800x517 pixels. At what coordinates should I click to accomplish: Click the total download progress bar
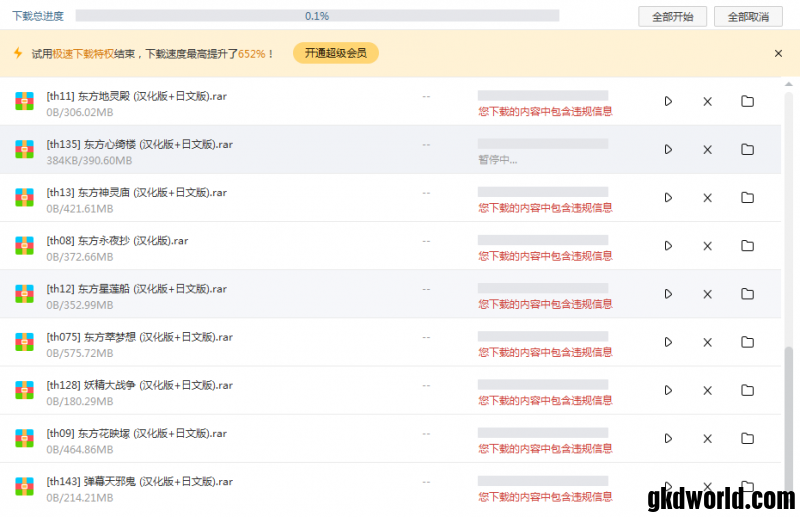click(x=317, y=16)
